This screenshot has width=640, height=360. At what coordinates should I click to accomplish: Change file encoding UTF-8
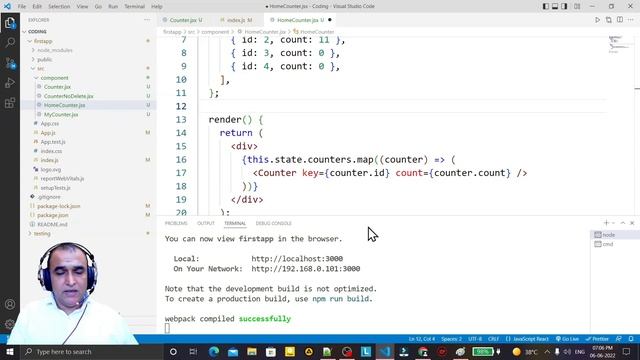point(475,339)
